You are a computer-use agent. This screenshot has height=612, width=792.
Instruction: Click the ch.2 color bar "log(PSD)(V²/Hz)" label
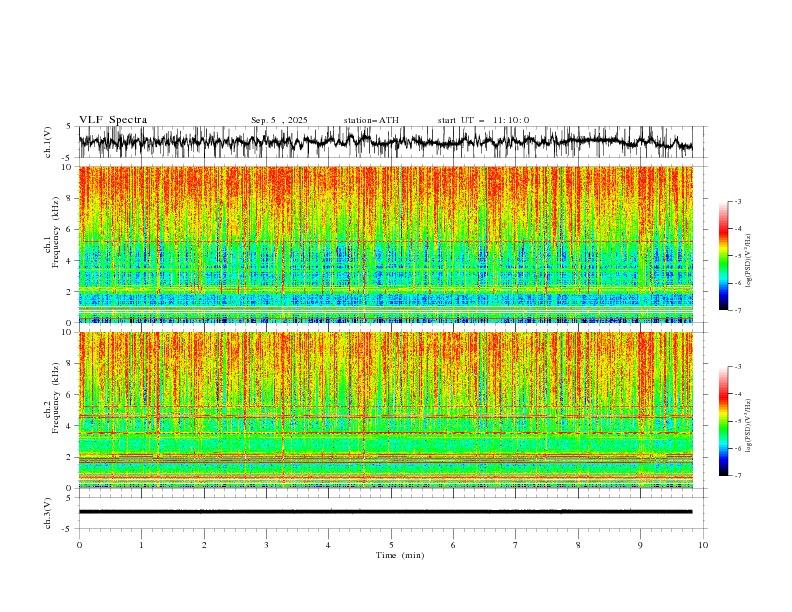point(748,425)
